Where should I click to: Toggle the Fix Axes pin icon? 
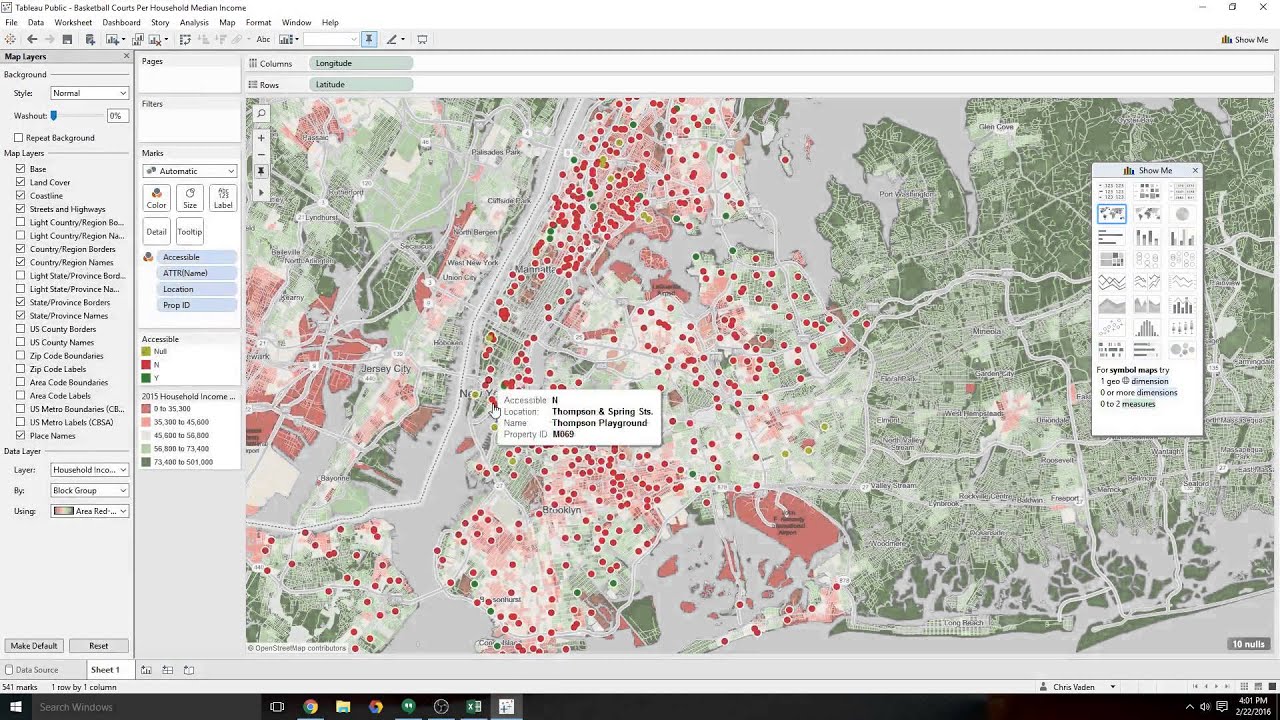pyautogui.click(x=369, y=39)
